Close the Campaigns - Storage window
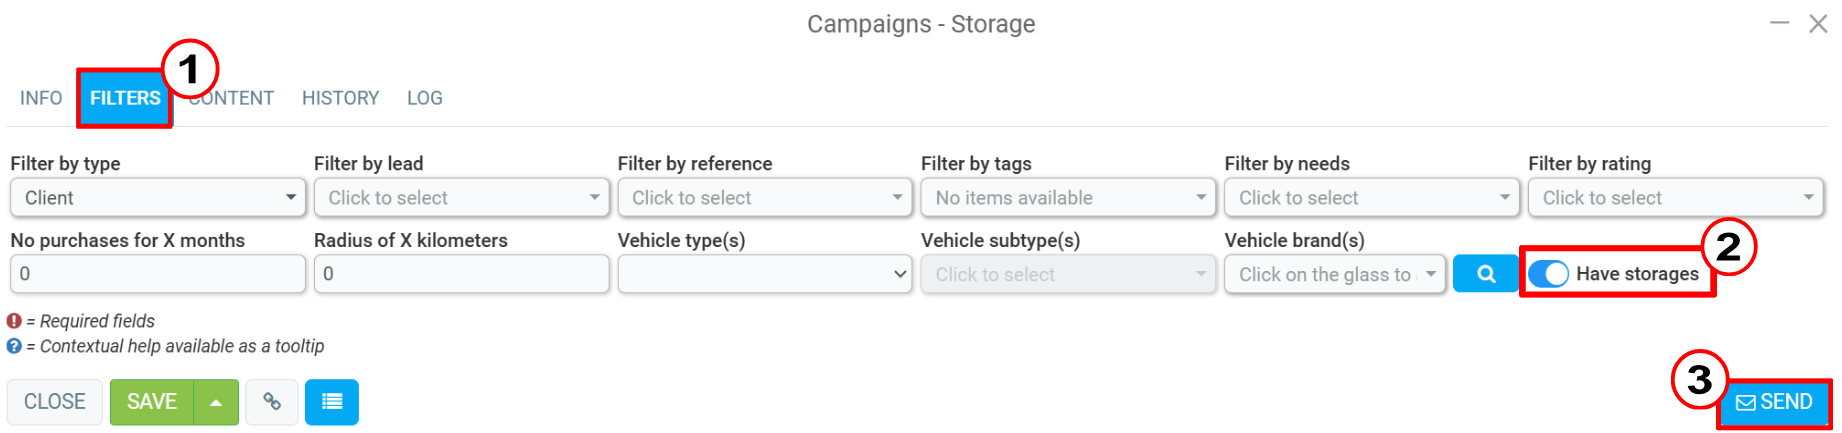This screenshot has width=1842, height=433. click(1818, 23)
